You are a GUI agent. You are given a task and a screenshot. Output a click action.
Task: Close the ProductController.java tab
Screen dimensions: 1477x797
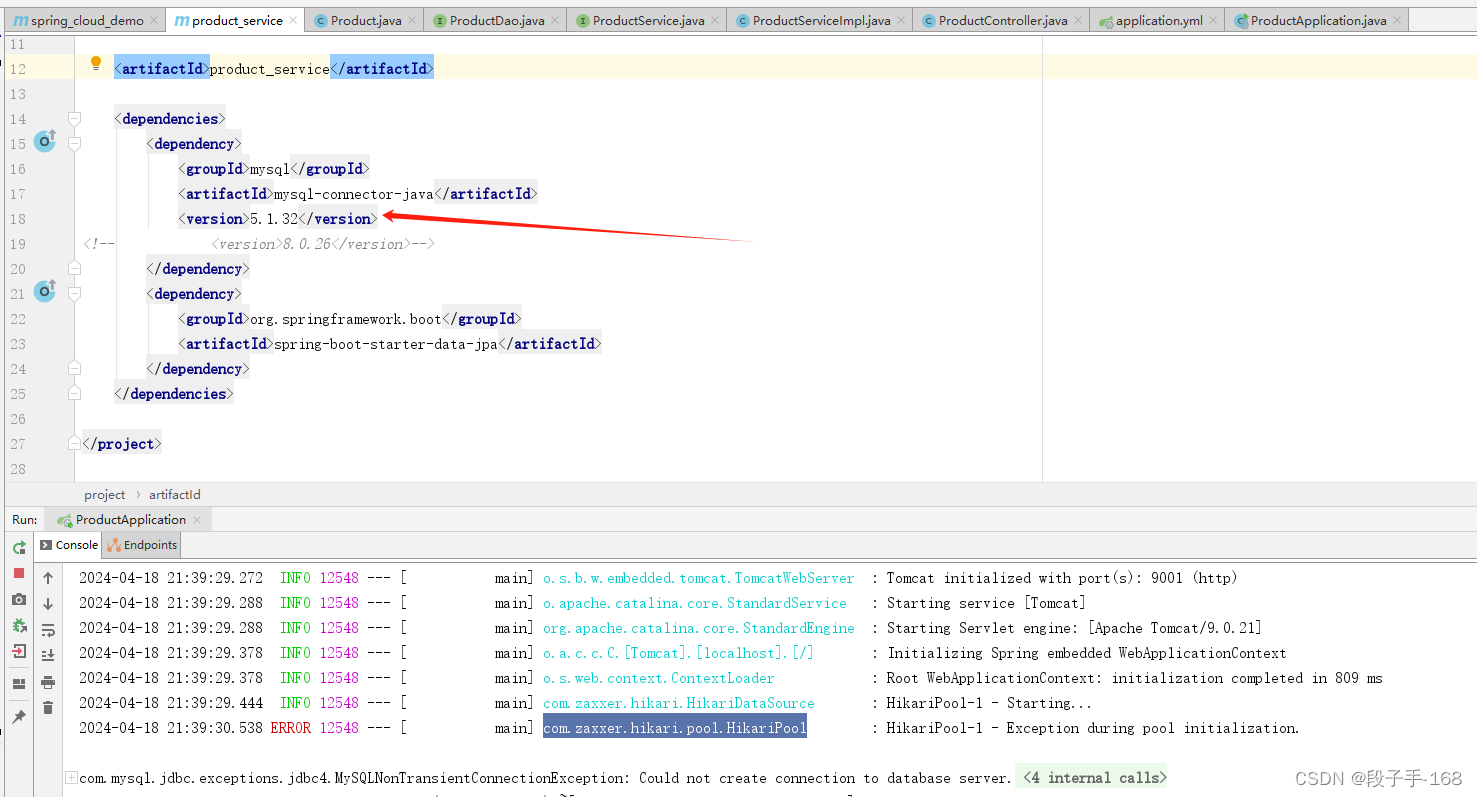point(1078,20)
